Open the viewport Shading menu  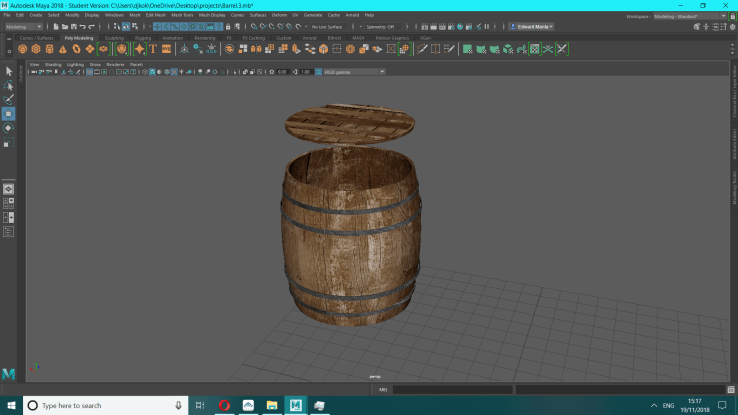click(x=52, y=64)
